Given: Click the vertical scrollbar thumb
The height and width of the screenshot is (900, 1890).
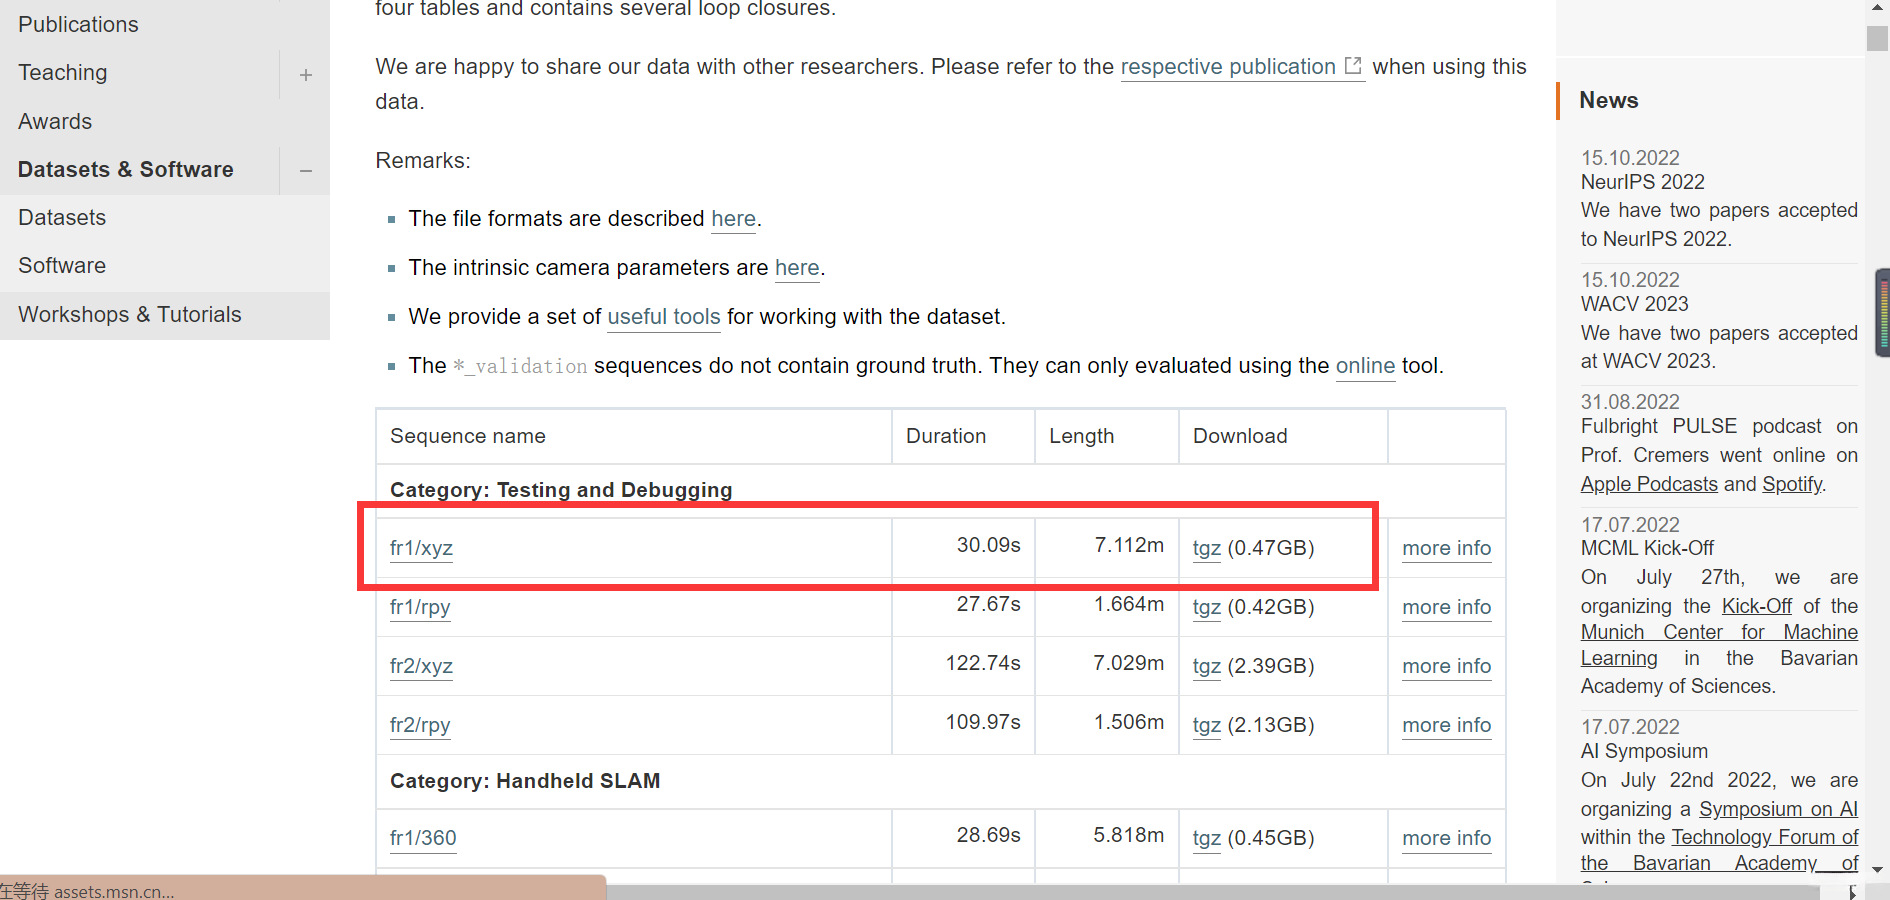Looking at the screenshot, I should [x=1877, y=38].
